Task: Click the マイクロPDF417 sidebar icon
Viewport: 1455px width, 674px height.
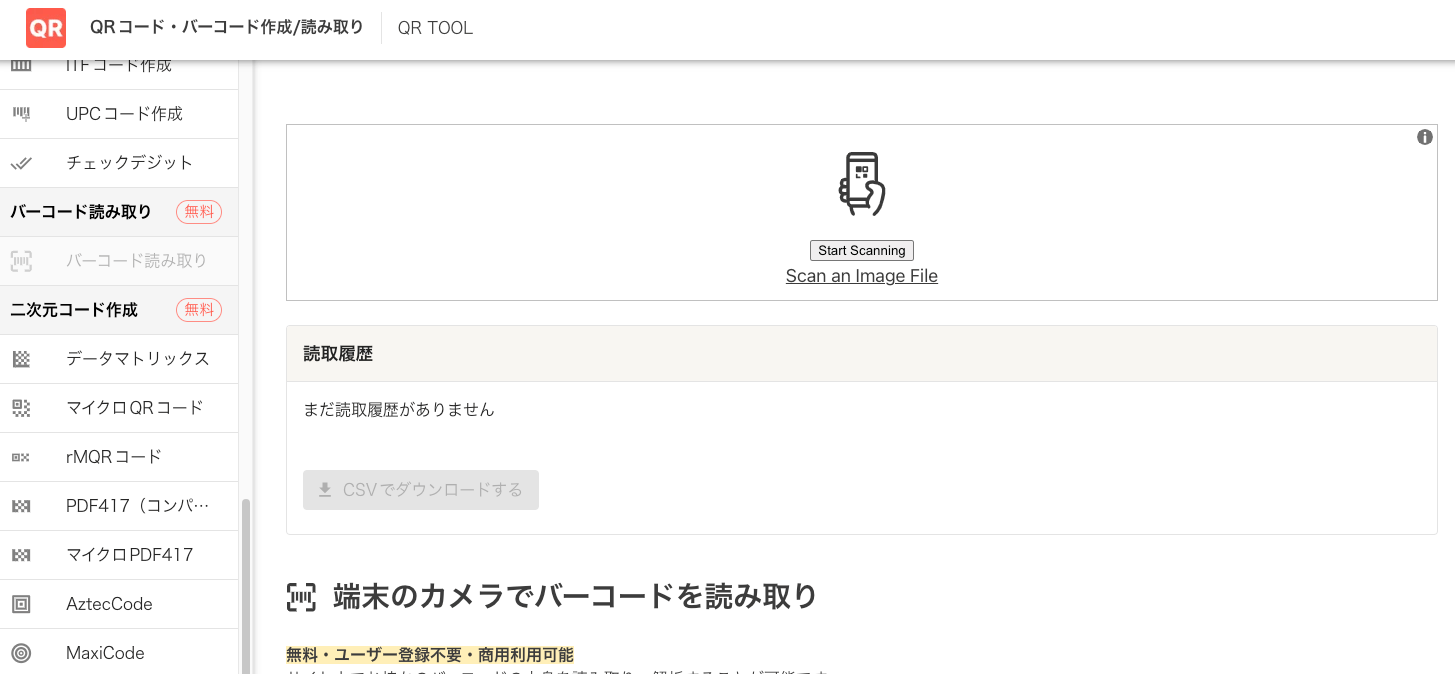Action: (21, 554)
